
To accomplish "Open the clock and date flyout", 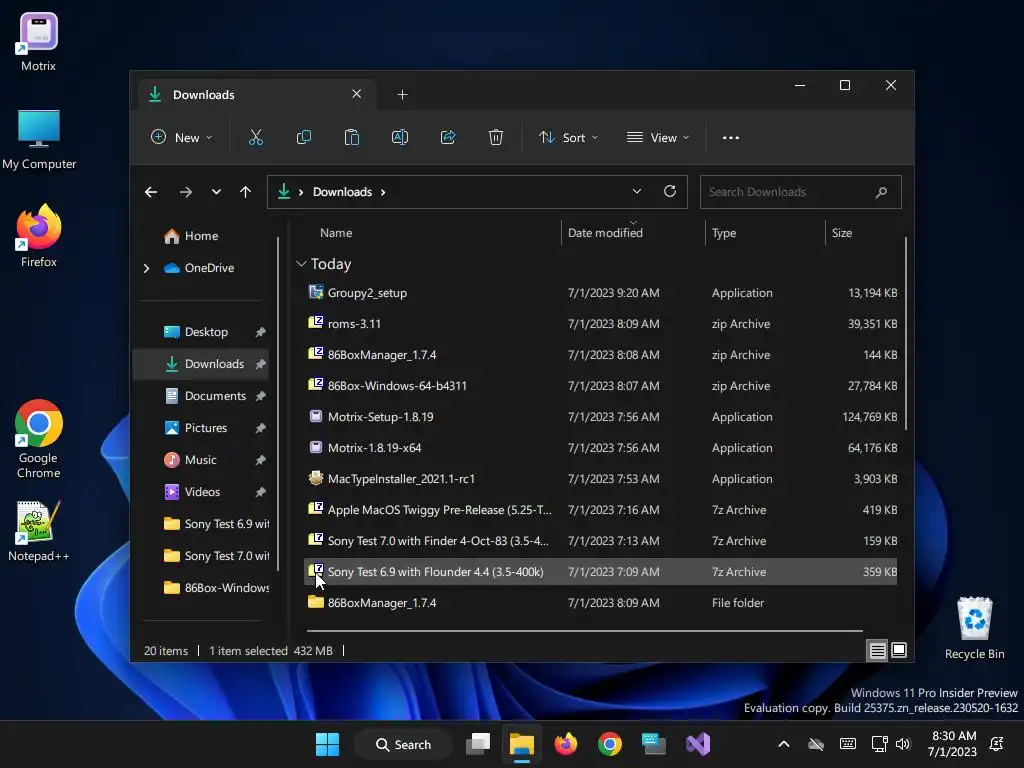I will point(953,744).
